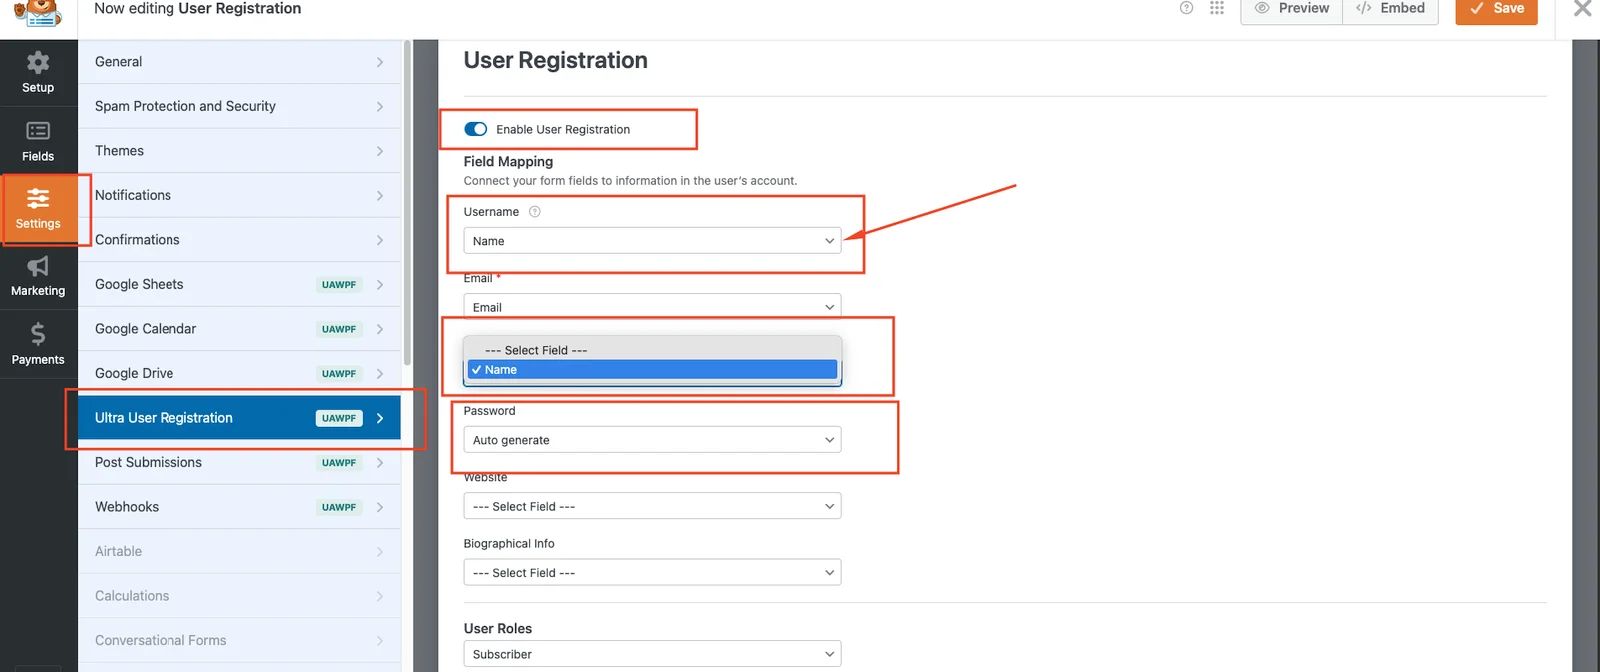Viewport: 1600px width, 672px height.
Task: Open the Payments dollar section
Action: point(38,344)
